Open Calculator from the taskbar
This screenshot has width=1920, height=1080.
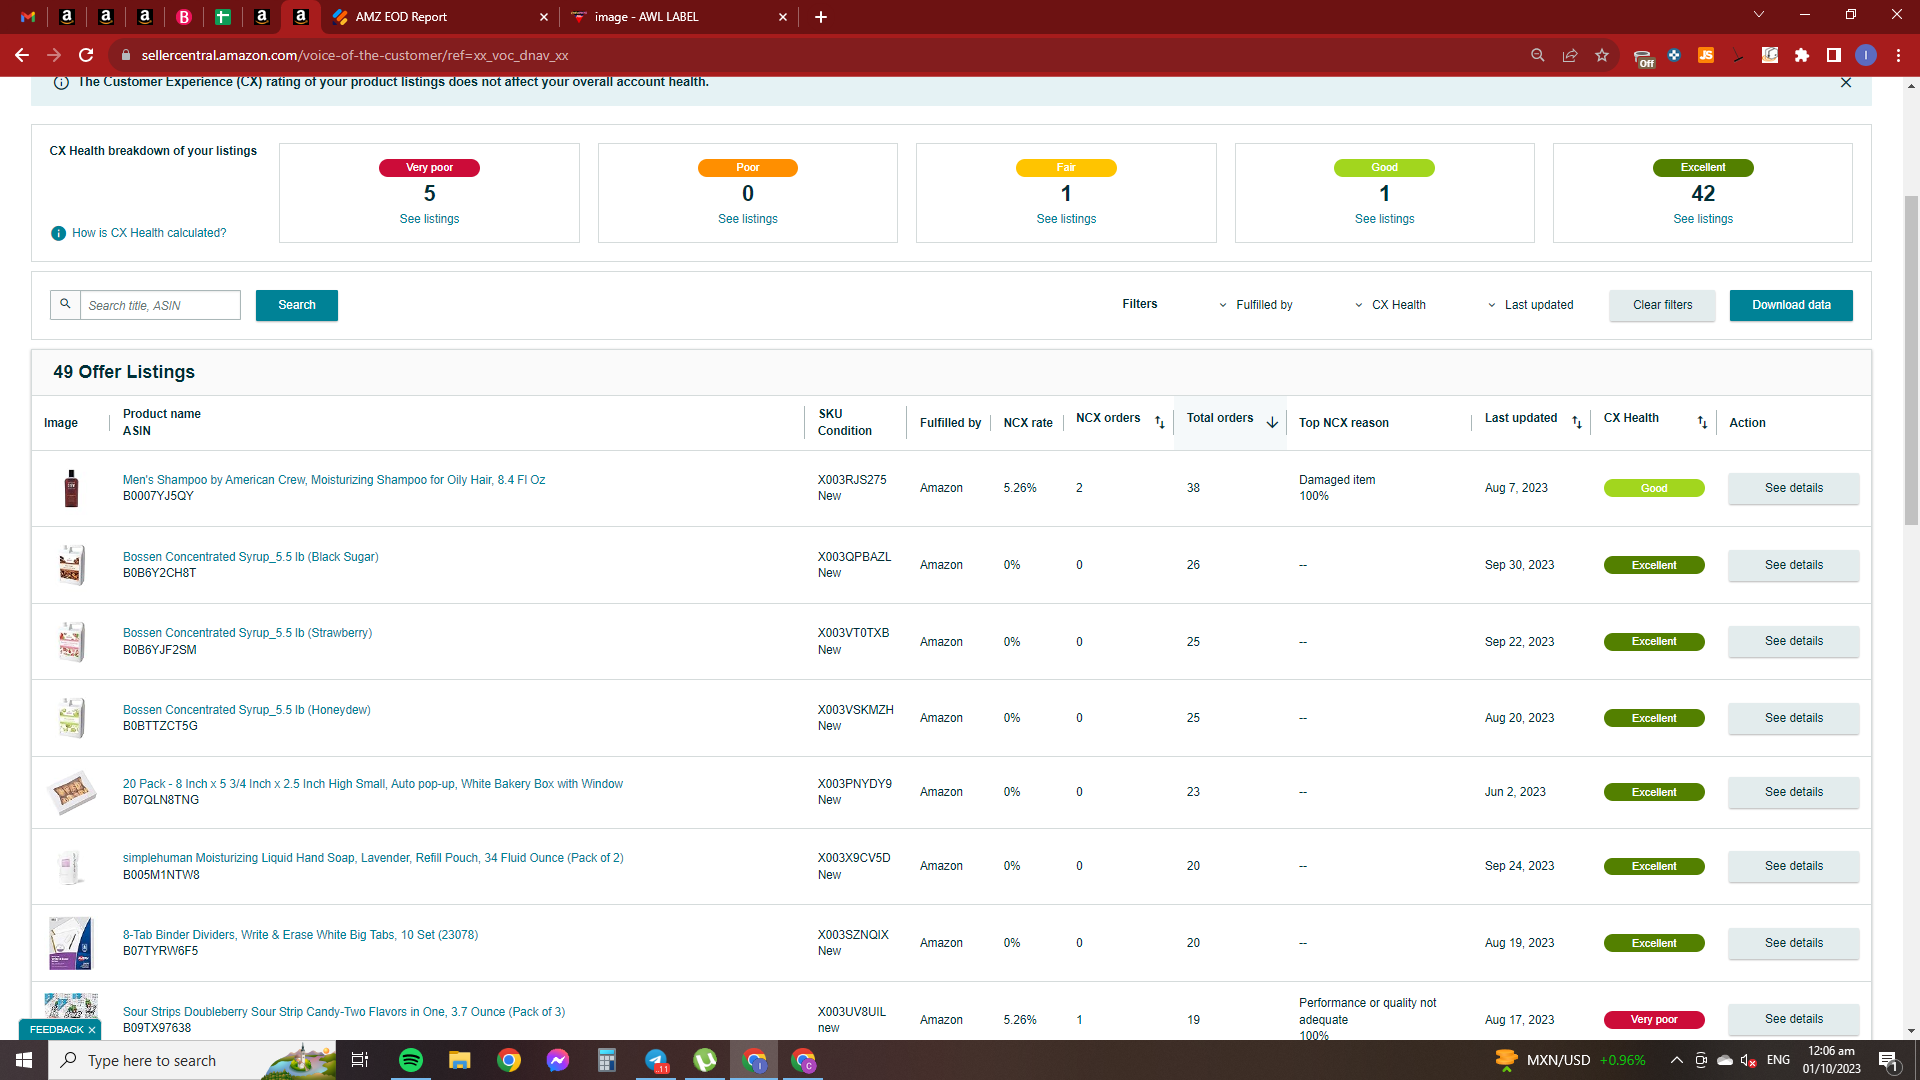tap(607, 1060)
